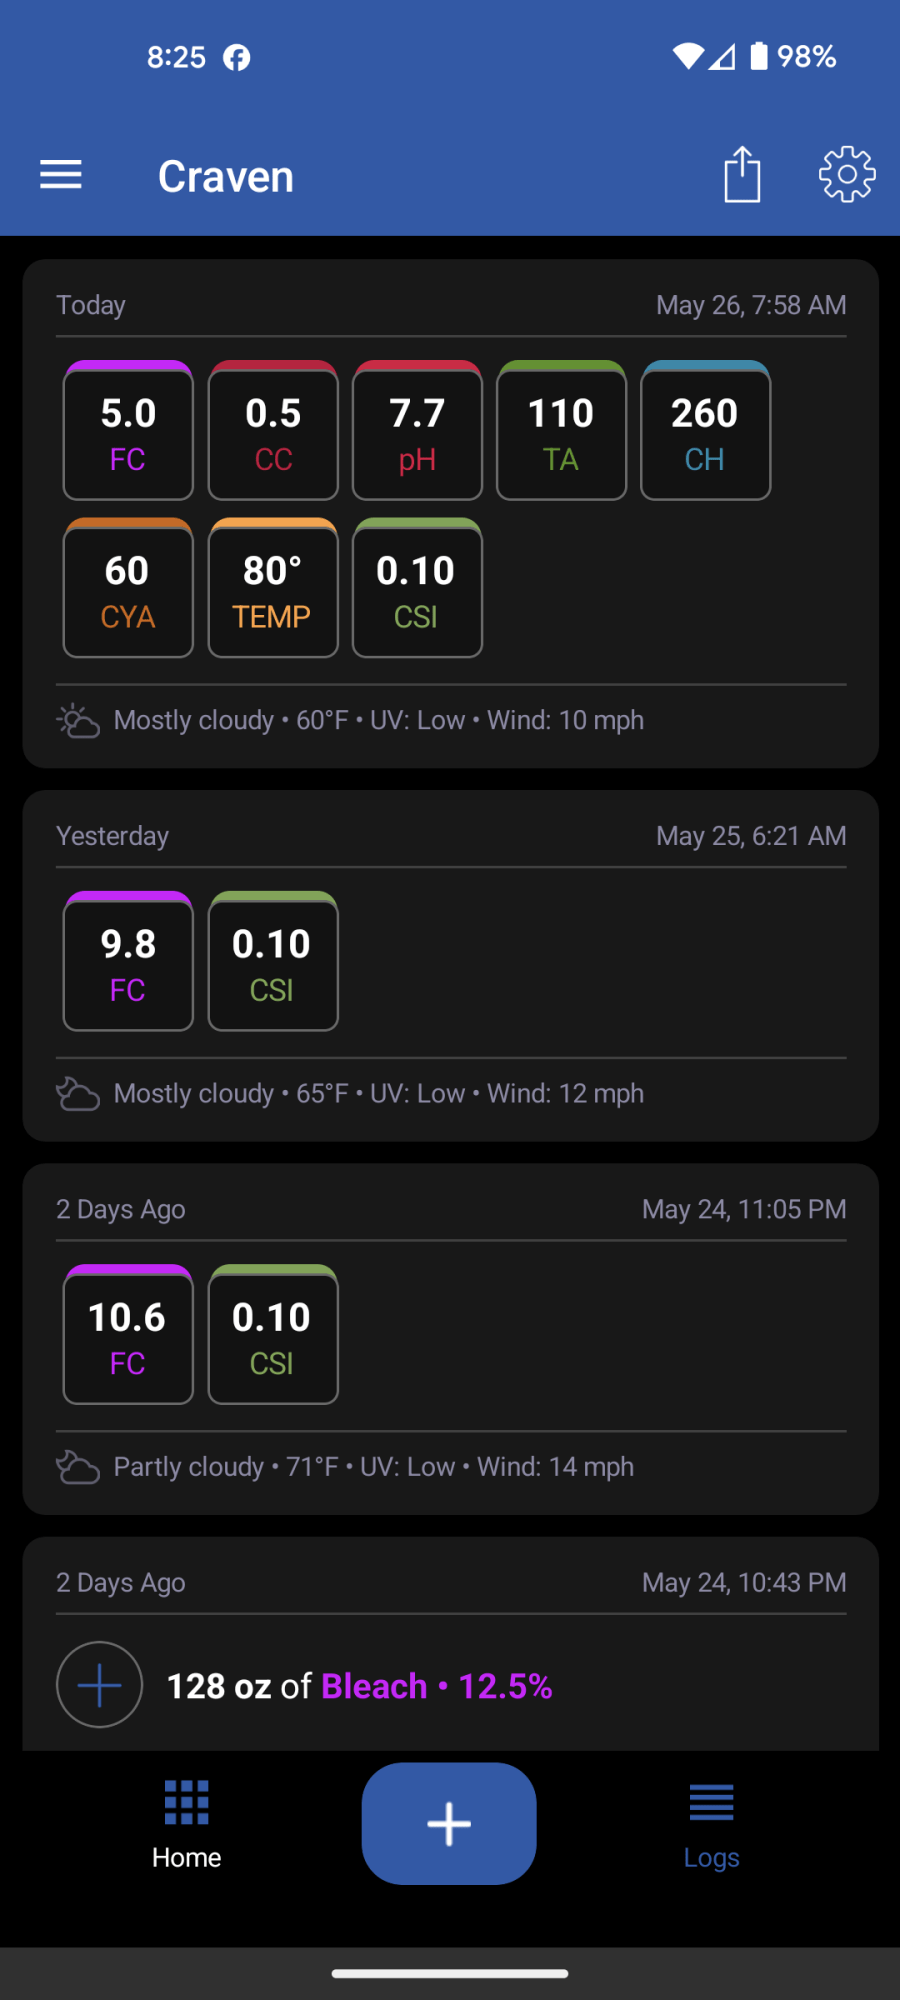Viewport: 900px width, 2000px height.
Task: Tap the cloudy weather icon under Today
Action: tap(78, 721)
